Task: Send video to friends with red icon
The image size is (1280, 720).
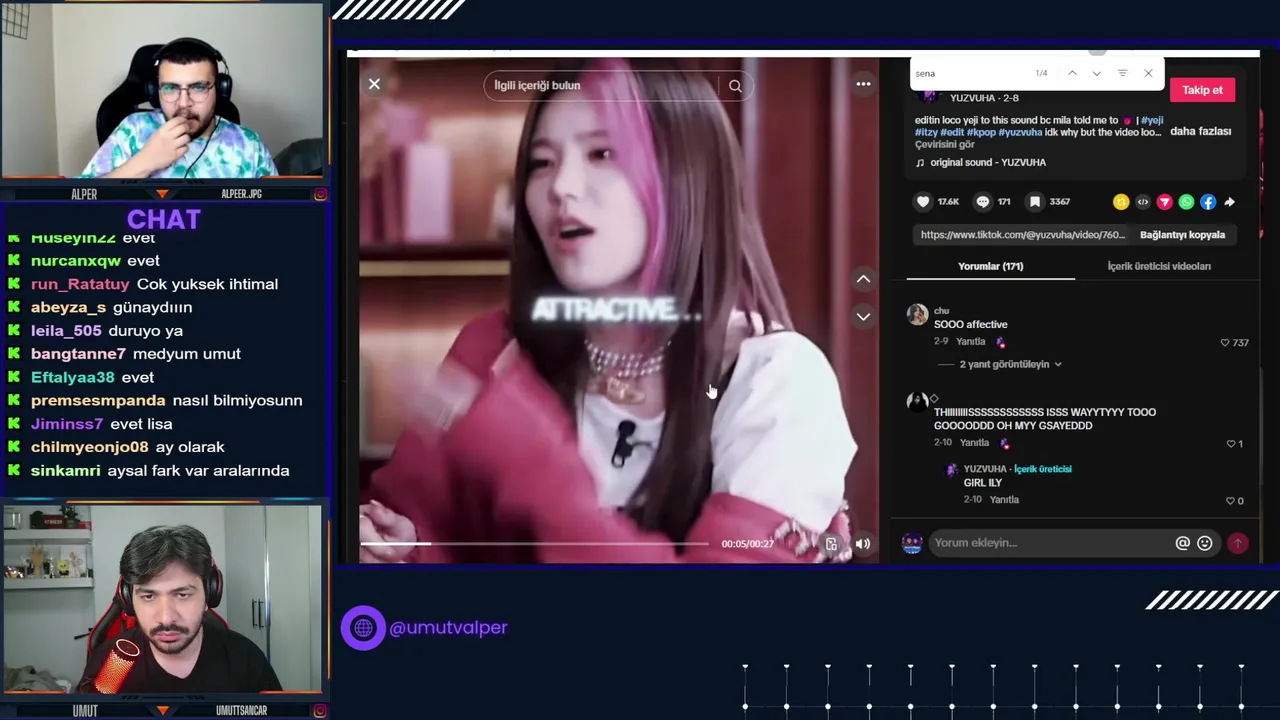Action: coord(1165,202)
